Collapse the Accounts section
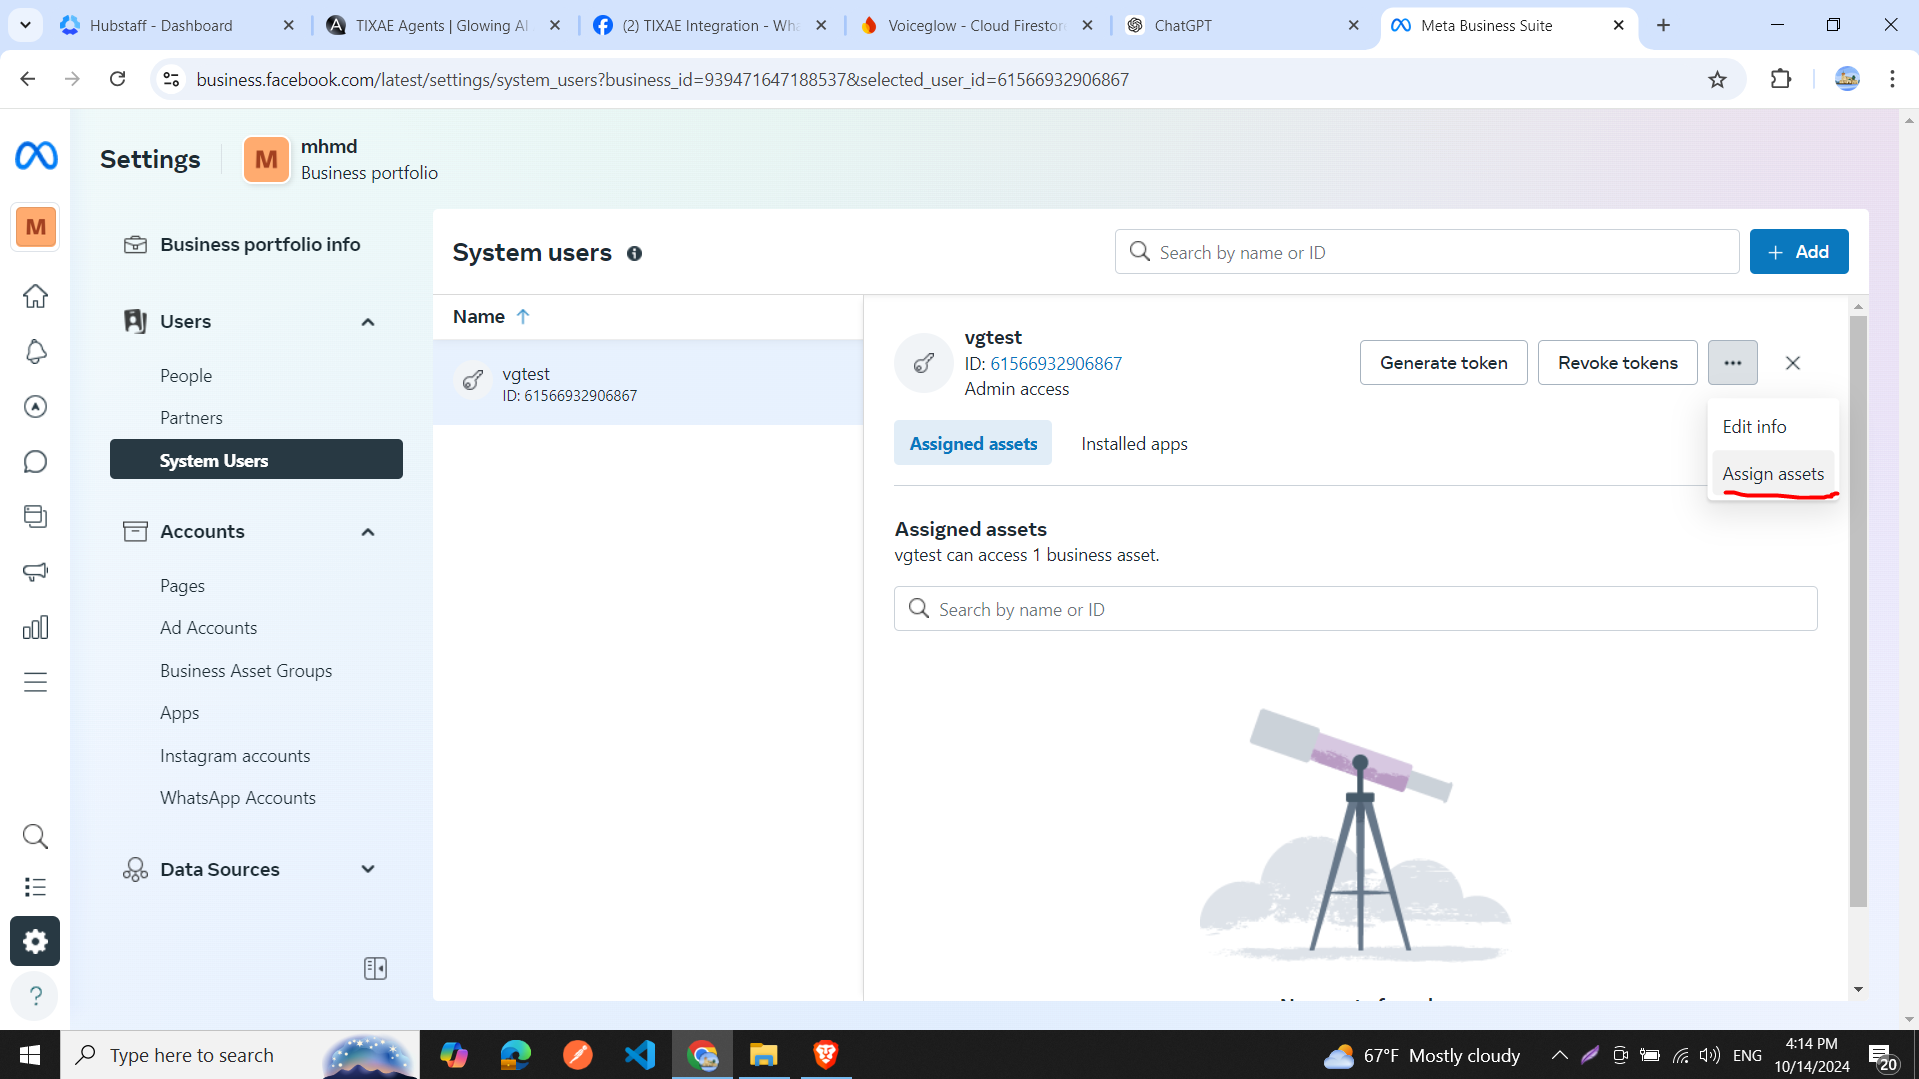Viewport: 1919px width, 1079px height. tap(368, 532)
